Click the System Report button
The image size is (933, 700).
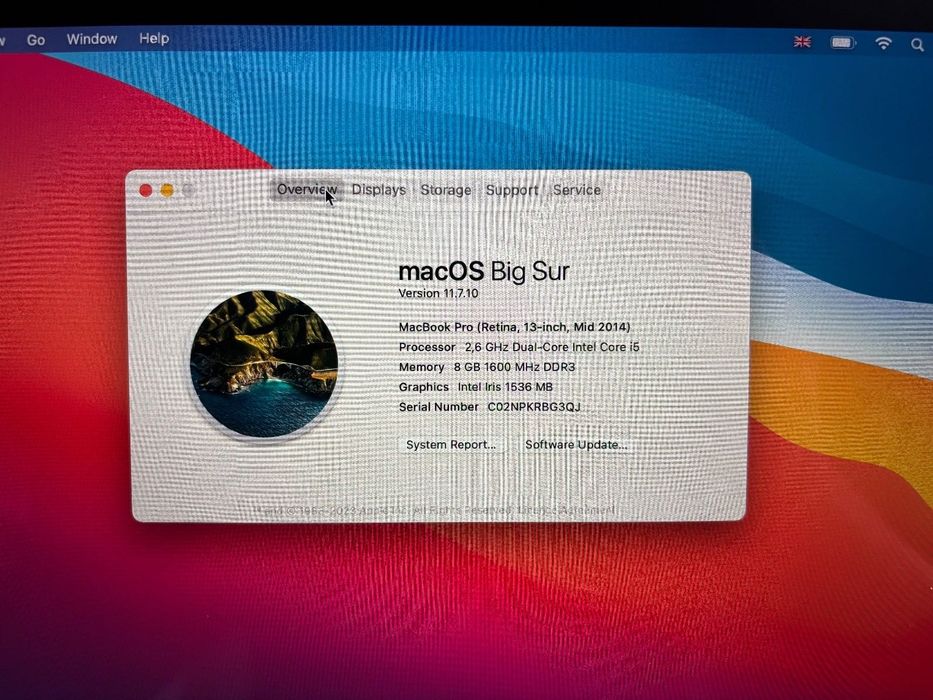tap(451, 445)
